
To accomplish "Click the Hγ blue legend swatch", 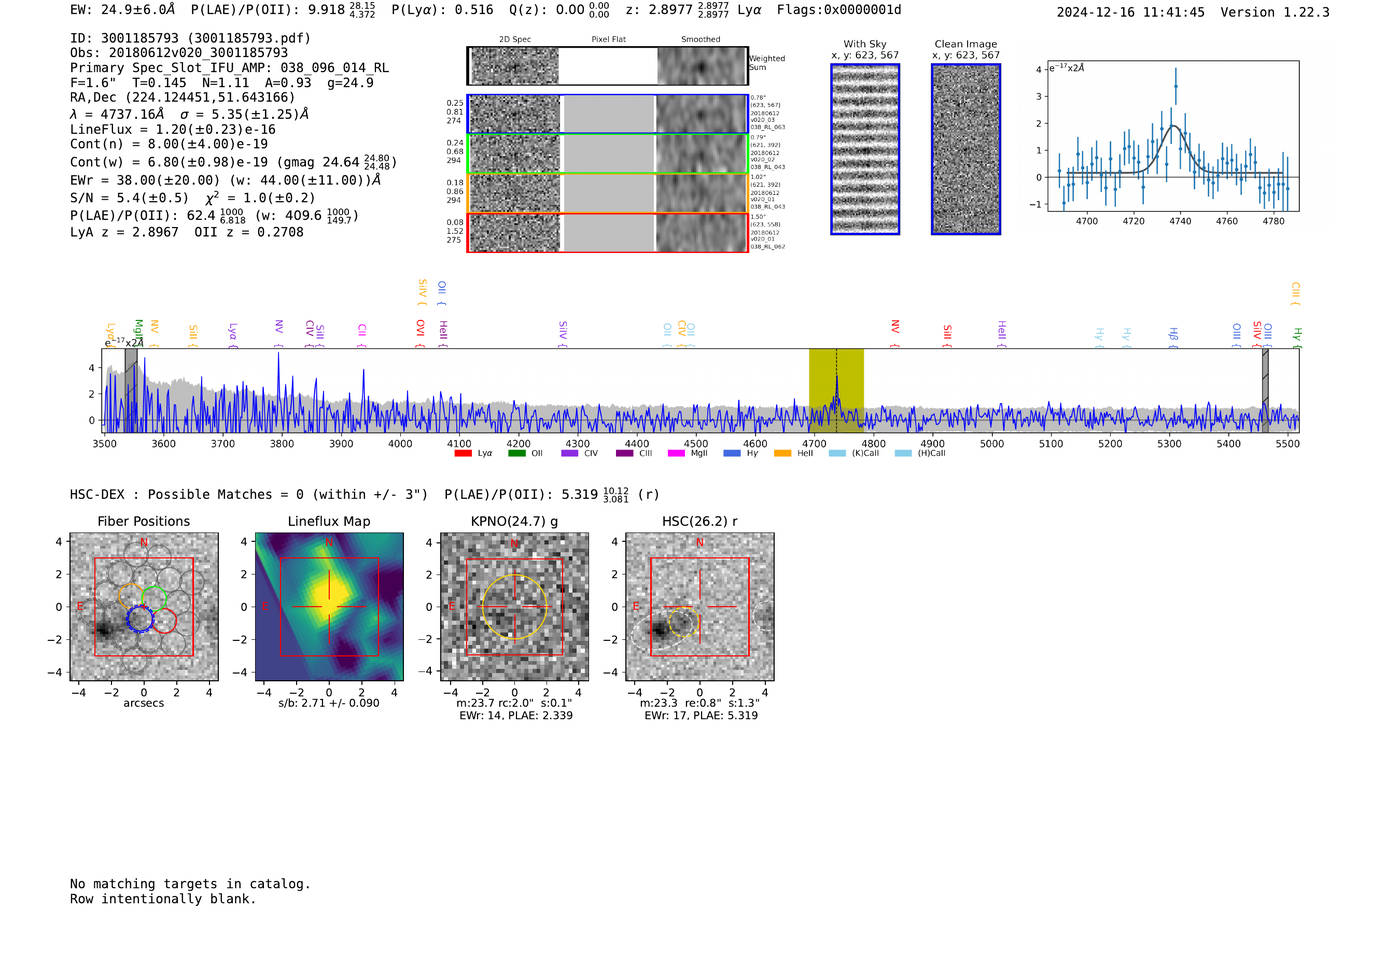I will coord(732,453).
